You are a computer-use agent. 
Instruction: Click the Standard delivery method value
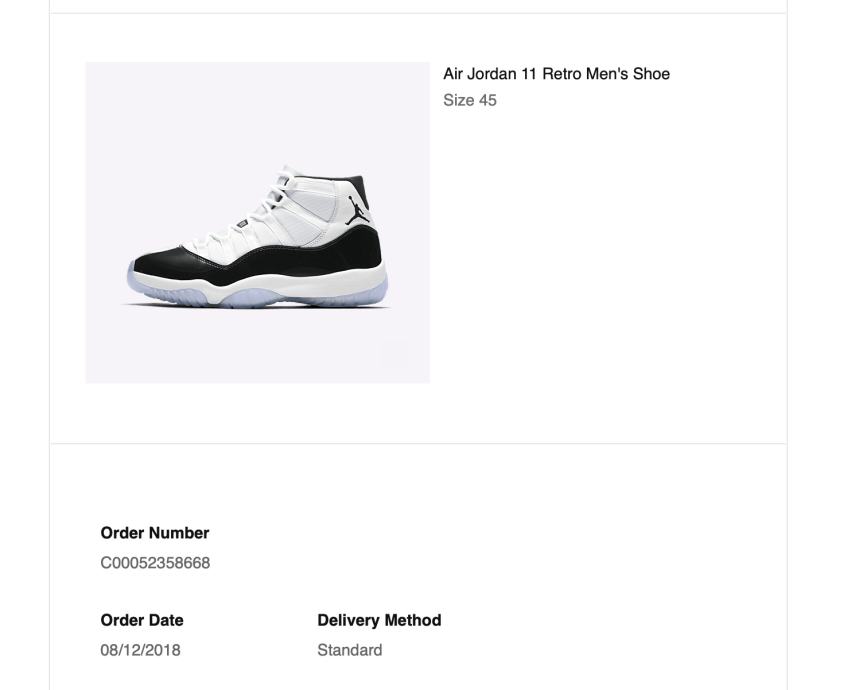[349, 650]
